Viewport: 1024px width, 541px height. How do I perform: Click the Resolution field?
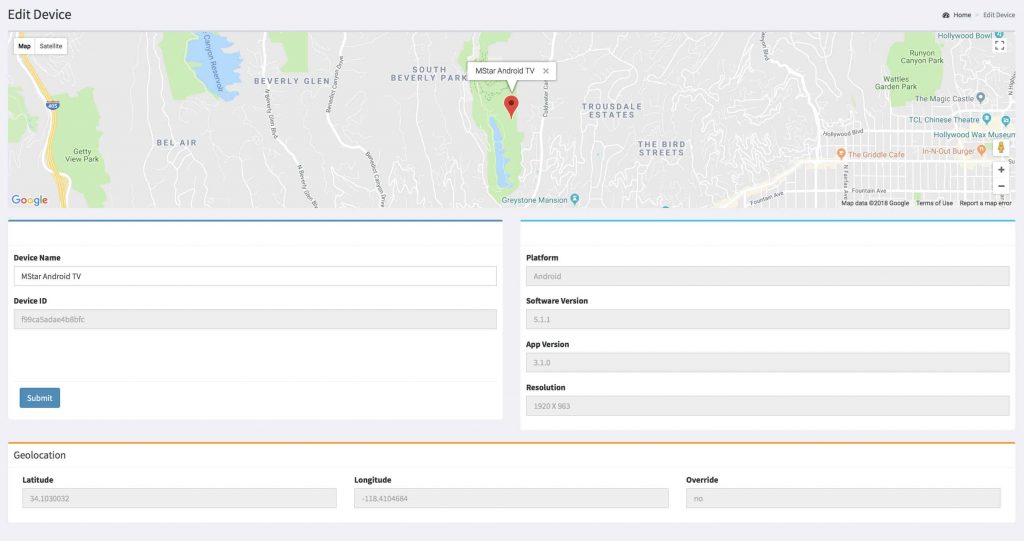tap(767, 406)
